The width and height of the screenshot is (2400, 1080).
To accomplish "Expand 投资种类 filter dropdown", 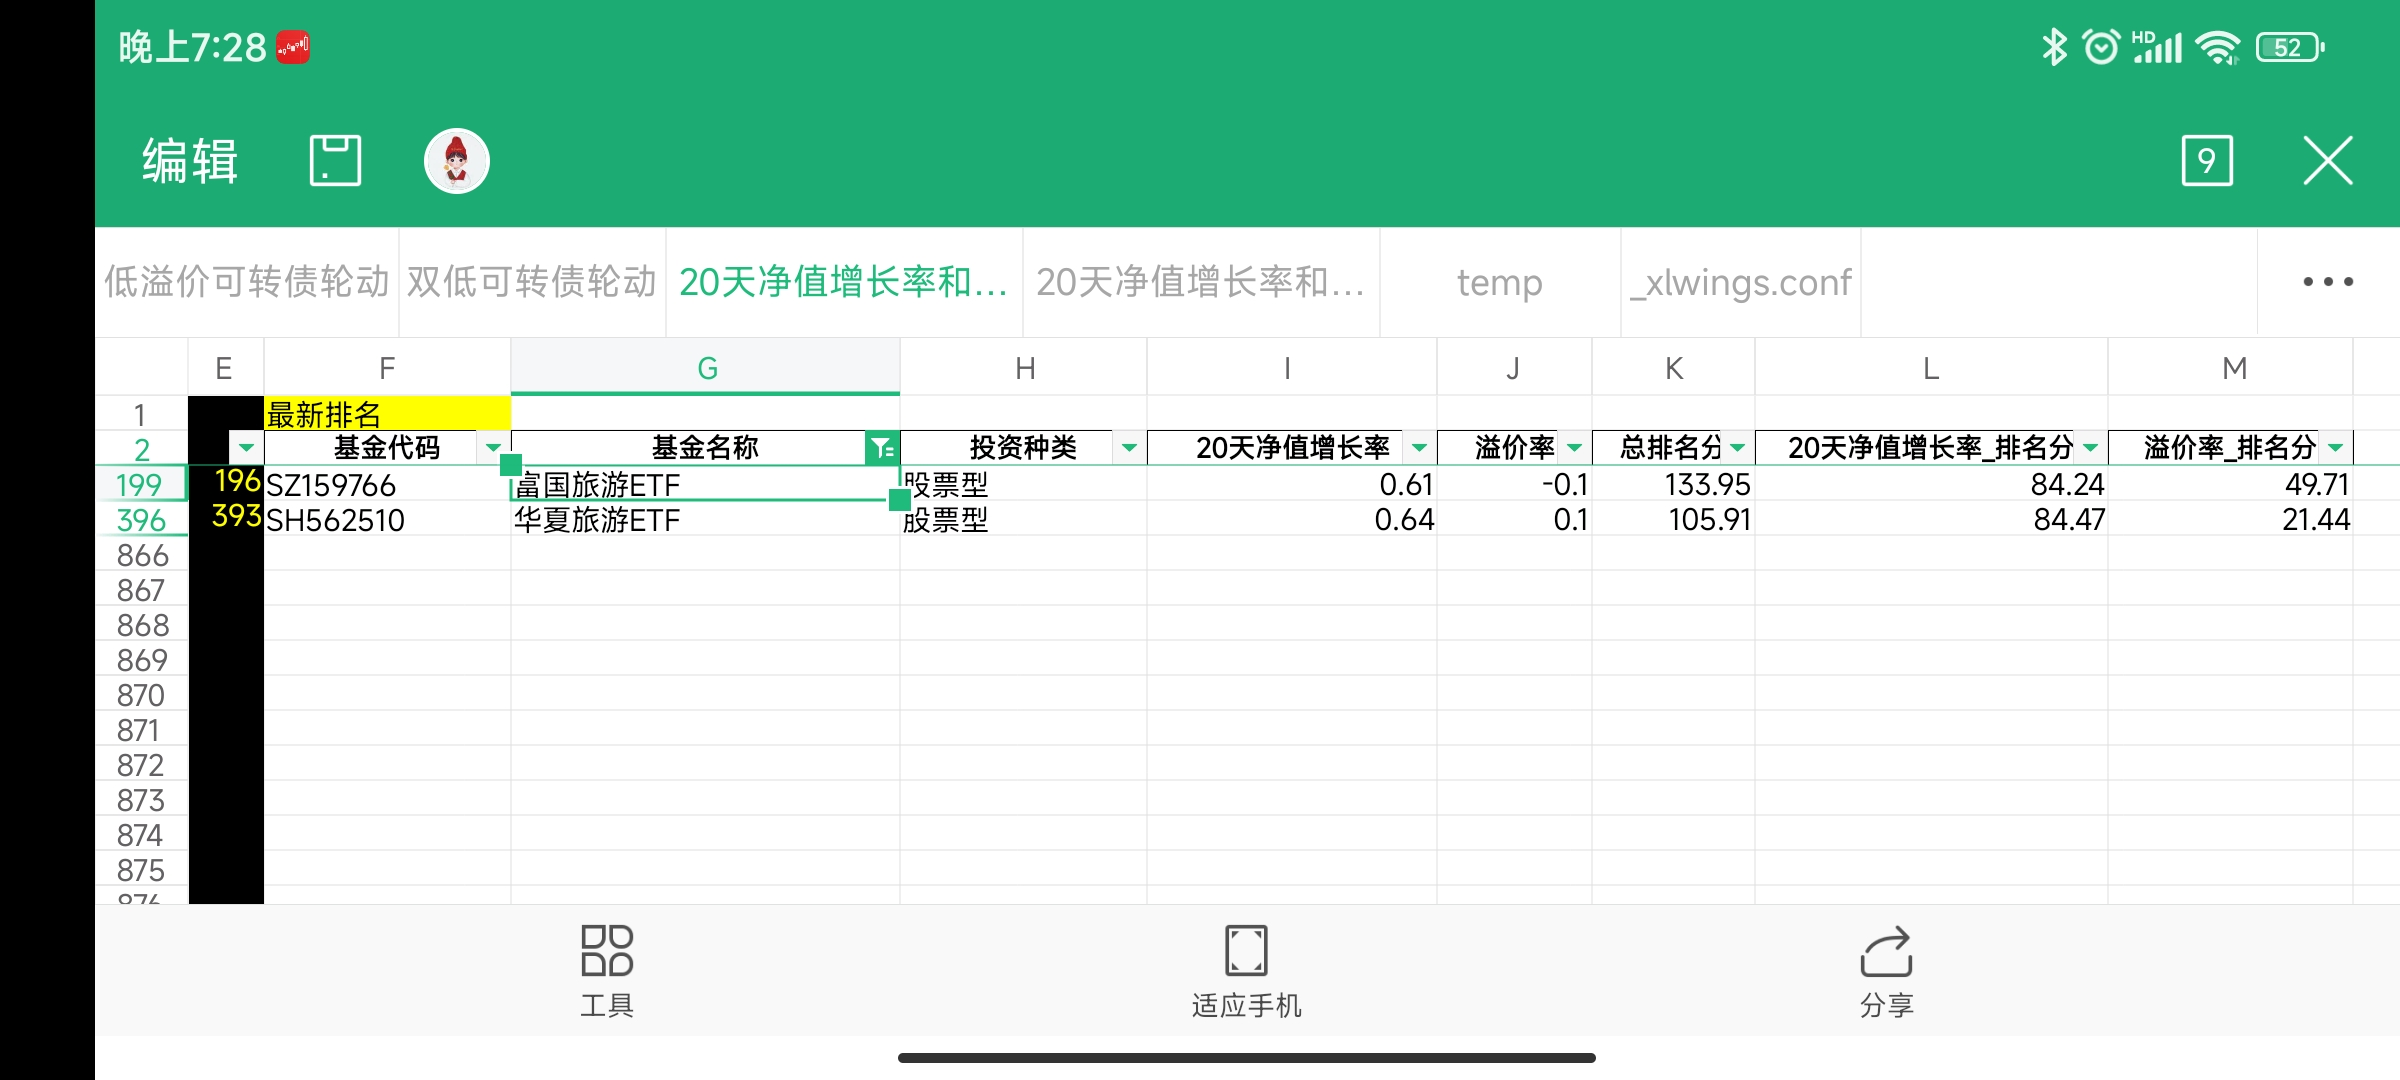I will [x=1129, y=448].
